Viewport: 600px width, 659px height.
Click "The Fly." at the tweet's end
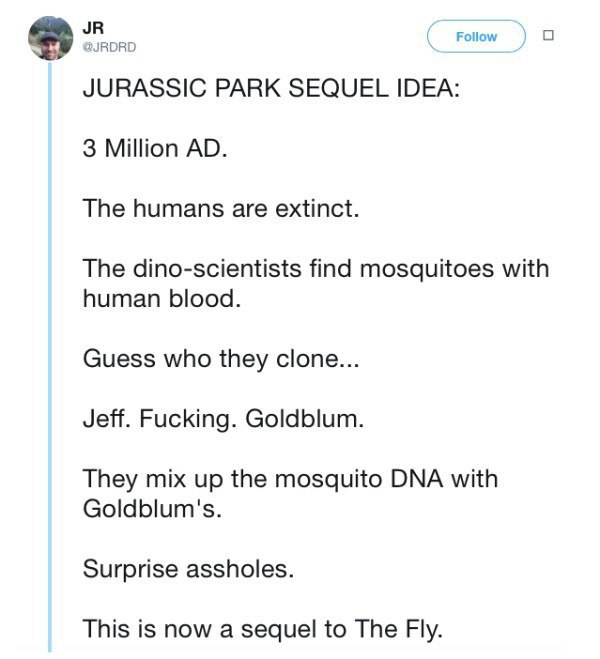399,630
